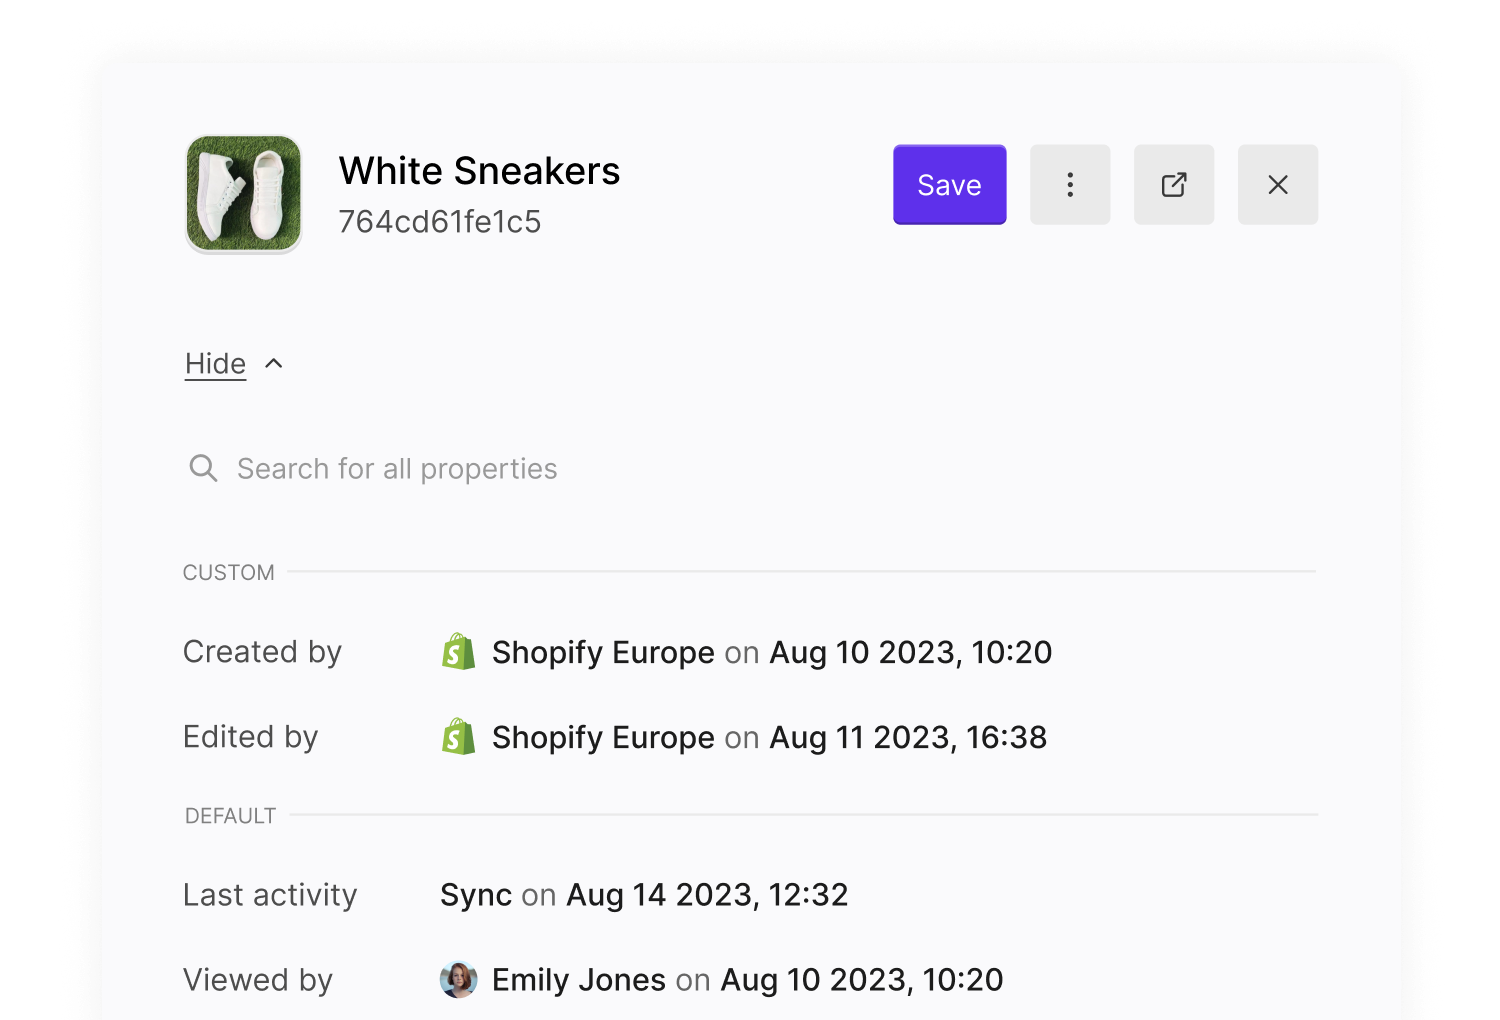Click the Hide link
The width and height of the screenshot is (1500, 1020).
[x=215, y=364]
